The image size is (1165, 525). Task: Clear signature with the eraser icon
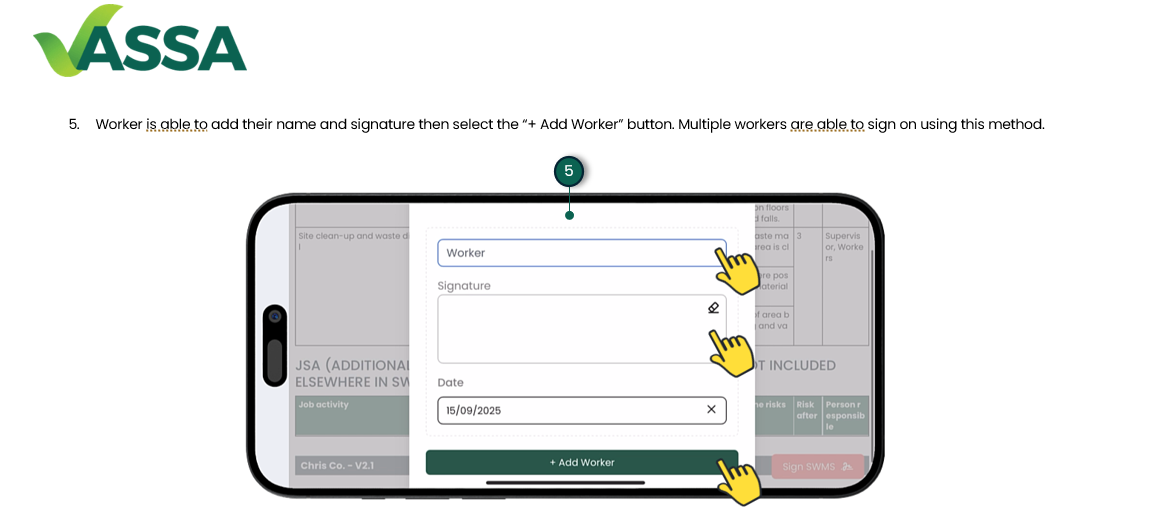713,307
